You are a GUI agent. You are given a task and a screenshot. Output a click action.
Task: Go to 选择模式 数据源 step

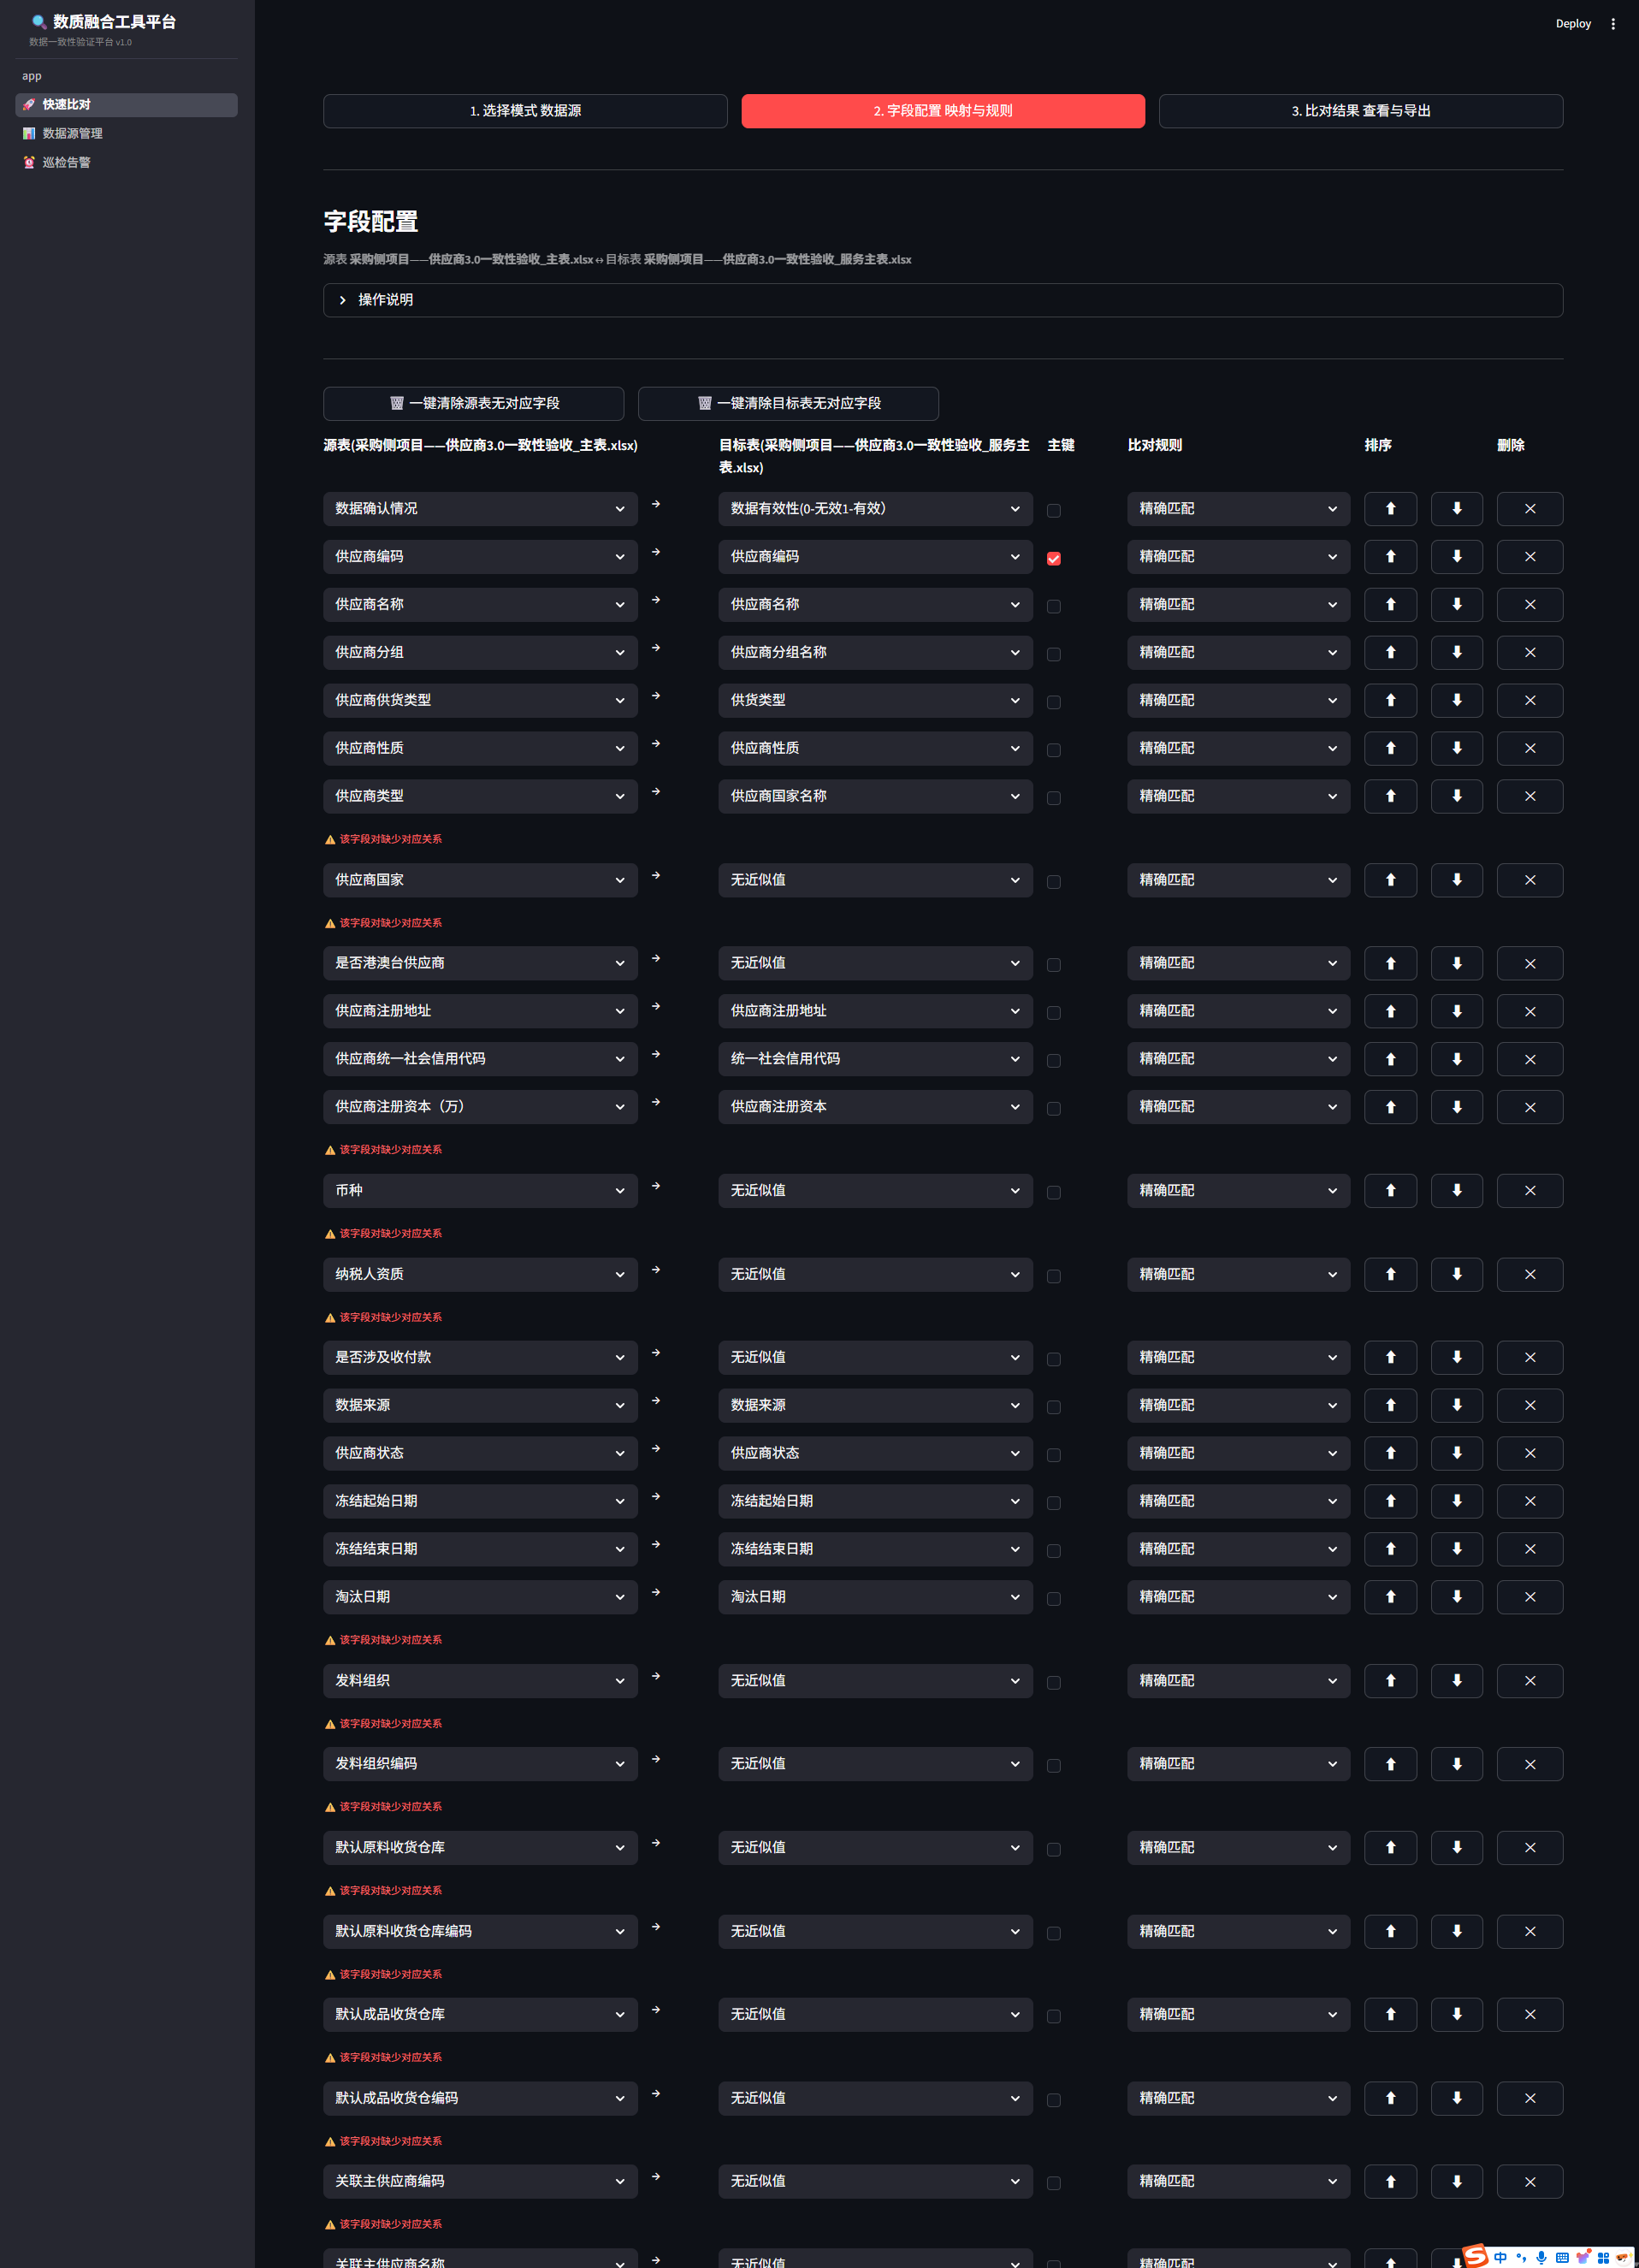(524, 111)
